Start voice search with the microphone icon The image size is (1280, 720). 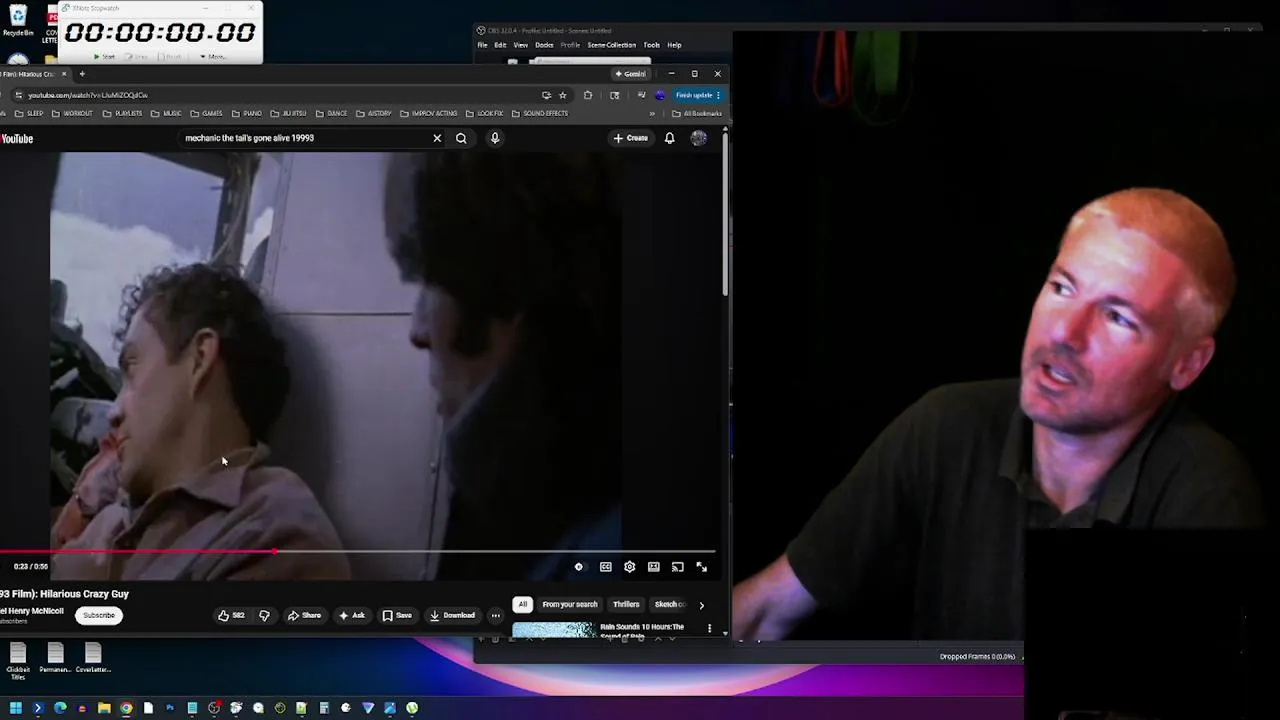click(x=494, y=138)
